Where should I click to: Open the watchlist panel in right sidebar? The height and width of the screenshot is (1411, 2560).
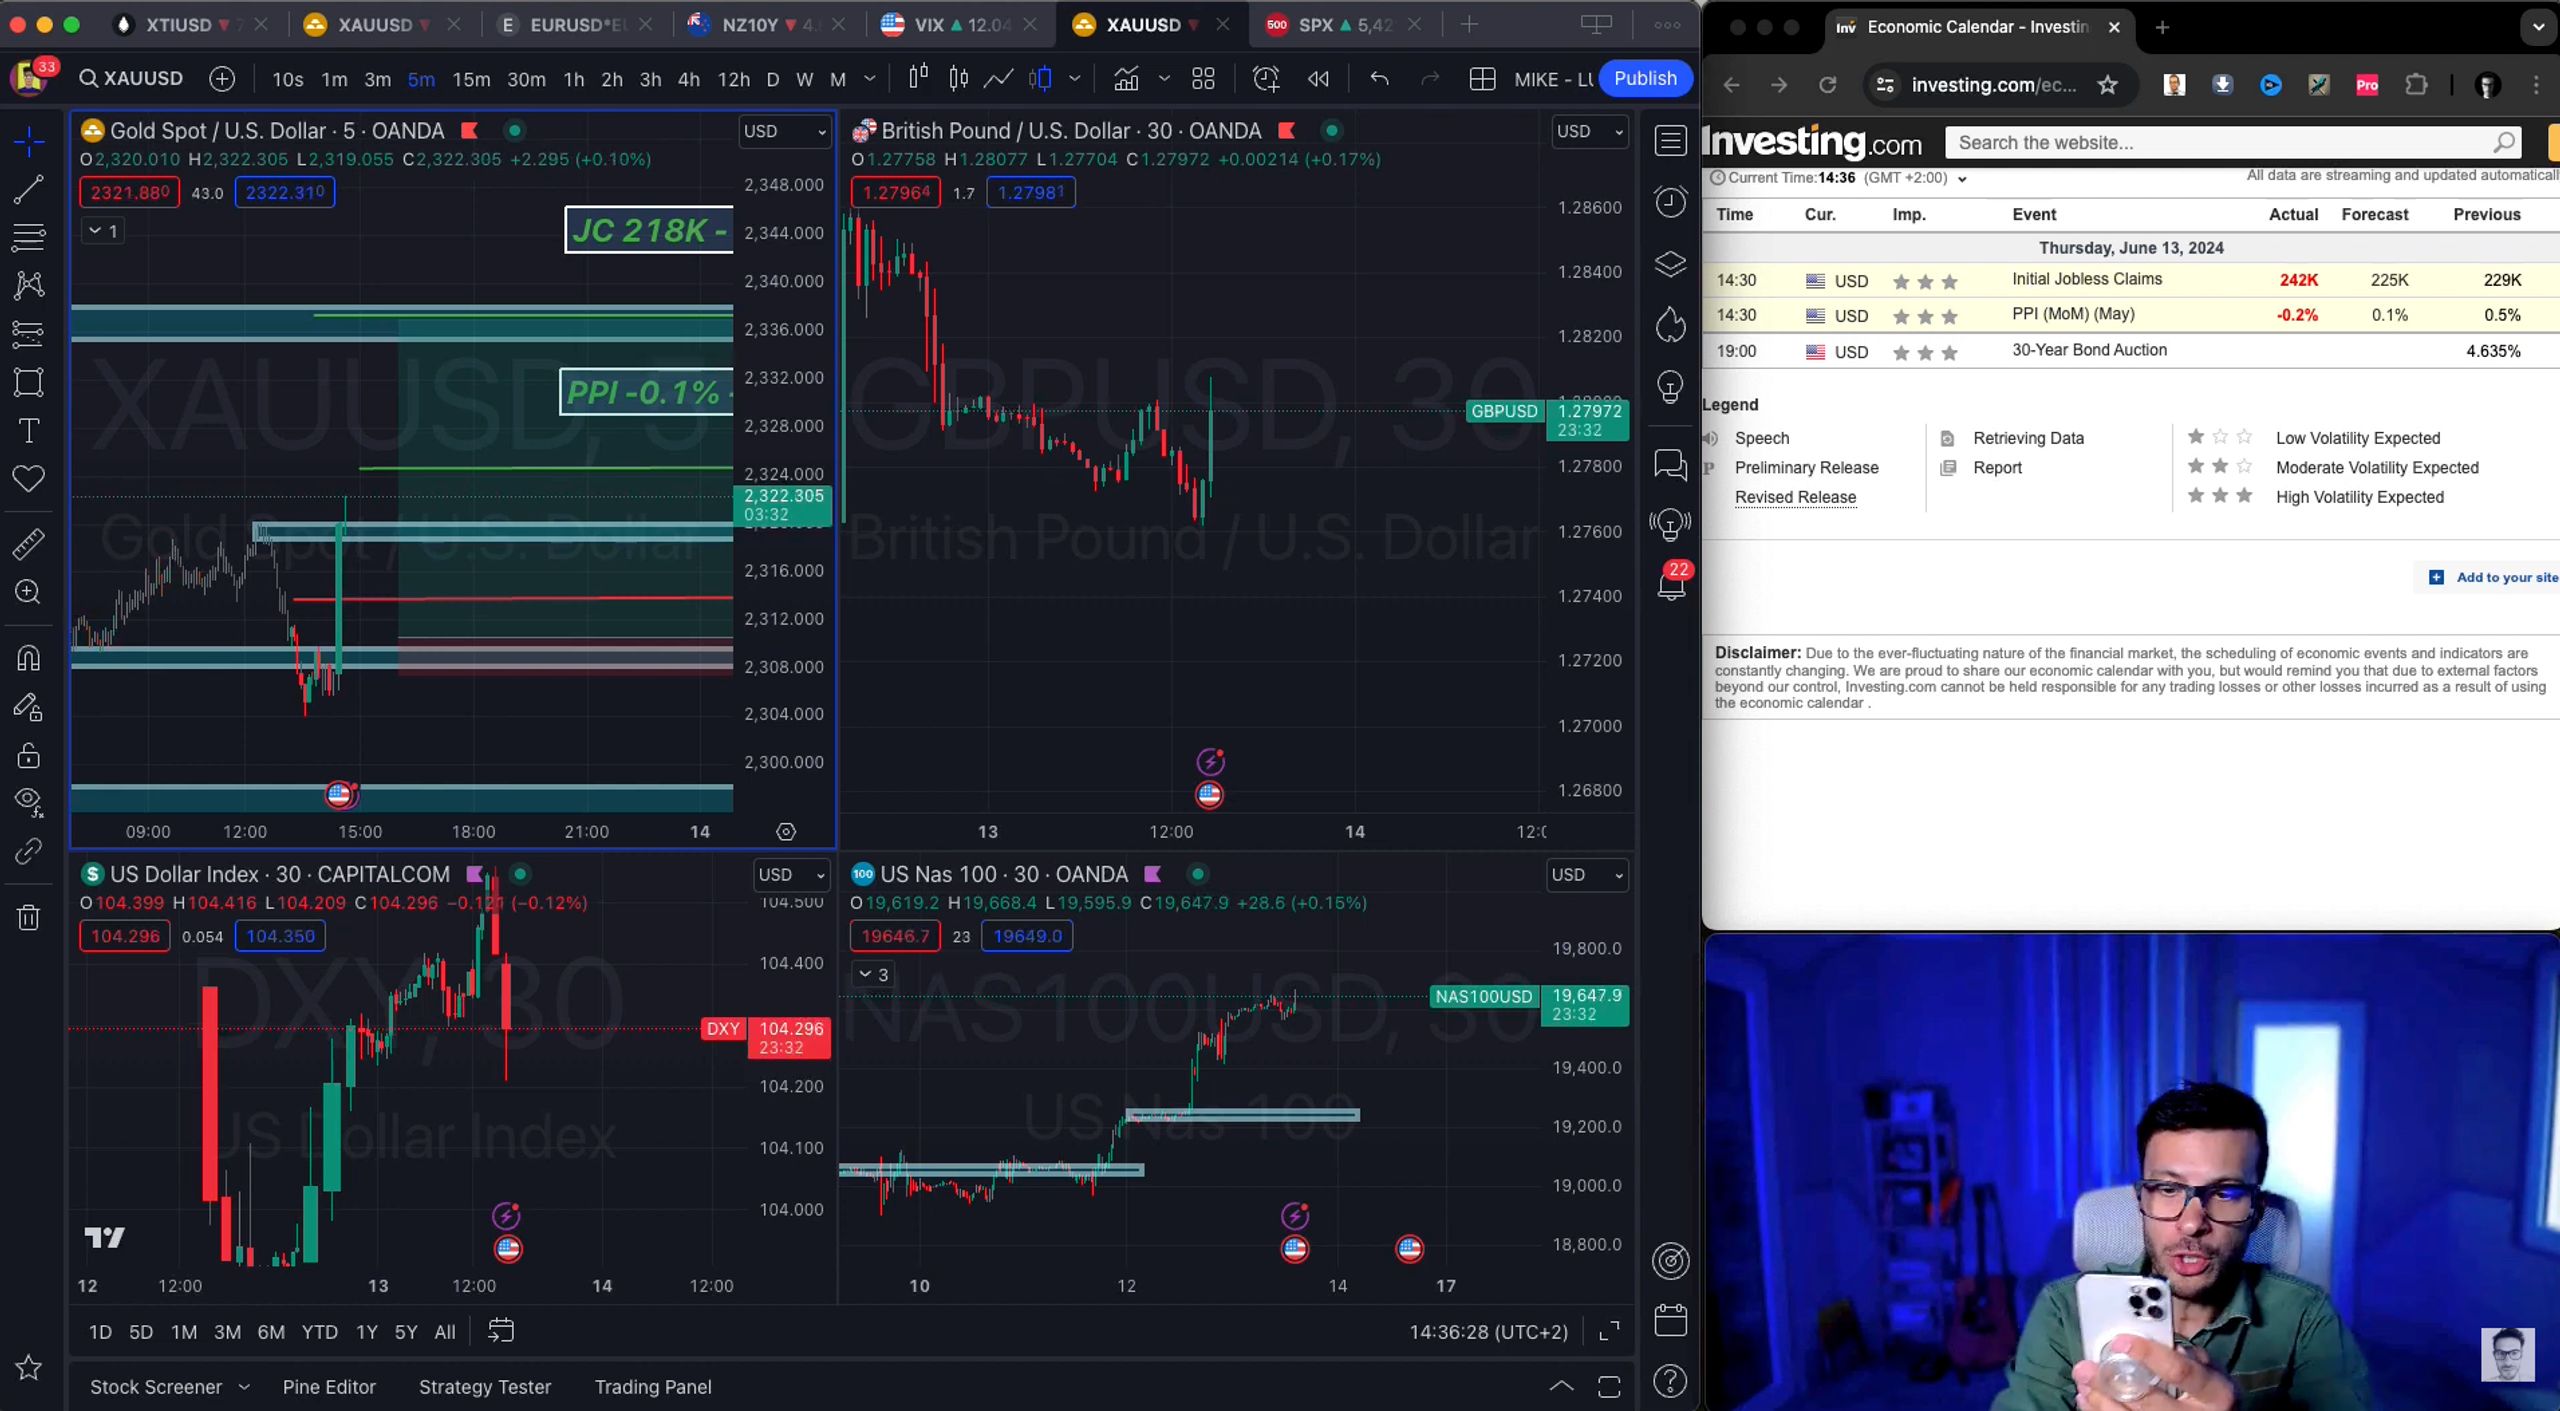(x=1670, y=141)
